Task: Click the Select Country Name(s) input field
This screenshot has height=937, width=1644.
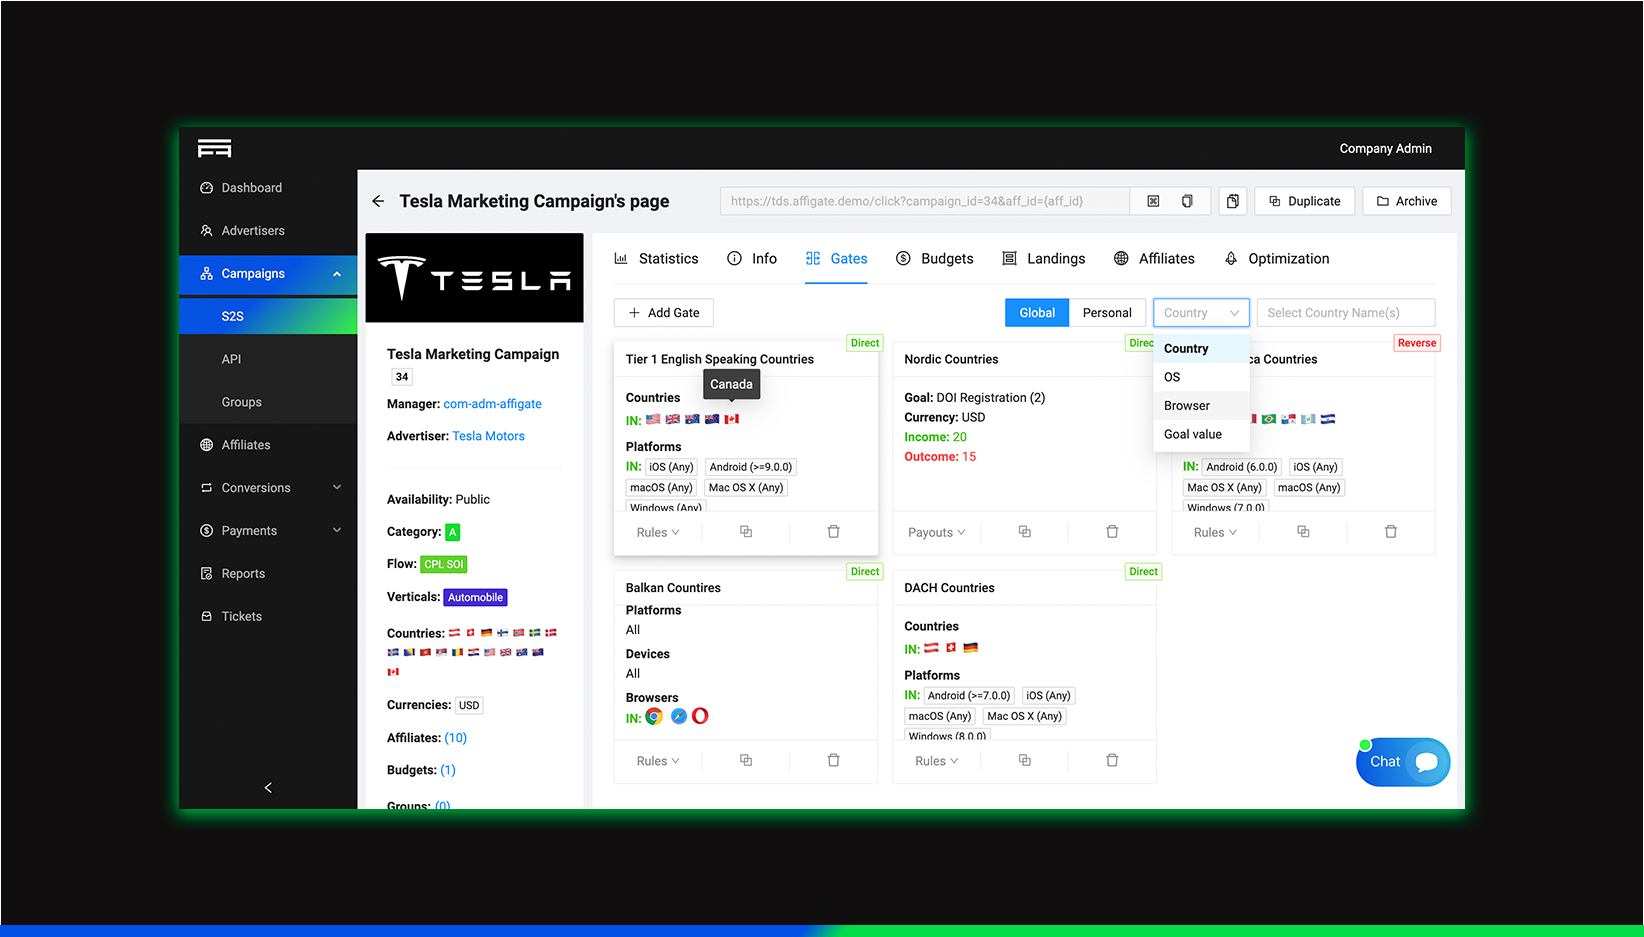Action: coord(1345,312)
